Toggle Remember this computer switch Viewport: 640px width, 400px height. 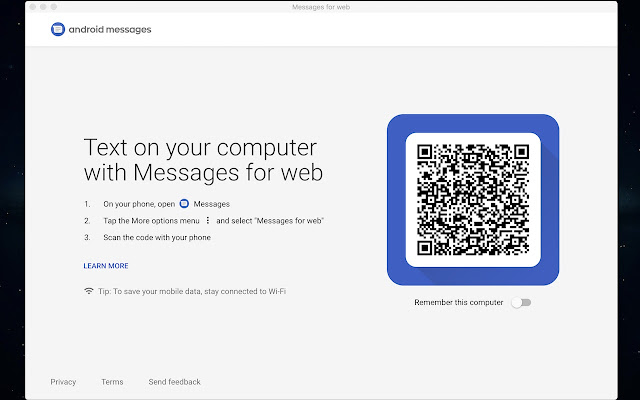click(x=521, y=302)
